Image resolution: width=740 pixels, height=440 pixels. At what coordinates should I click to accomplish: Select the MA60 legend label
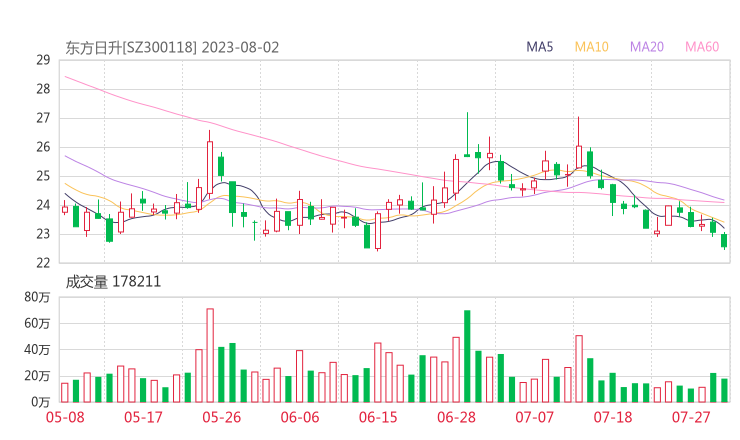[702, 47]
